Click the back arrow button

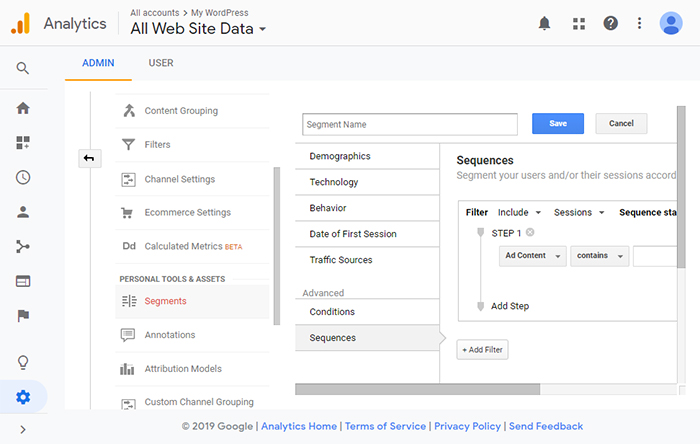pyautogui.click(x=89, y=158)
